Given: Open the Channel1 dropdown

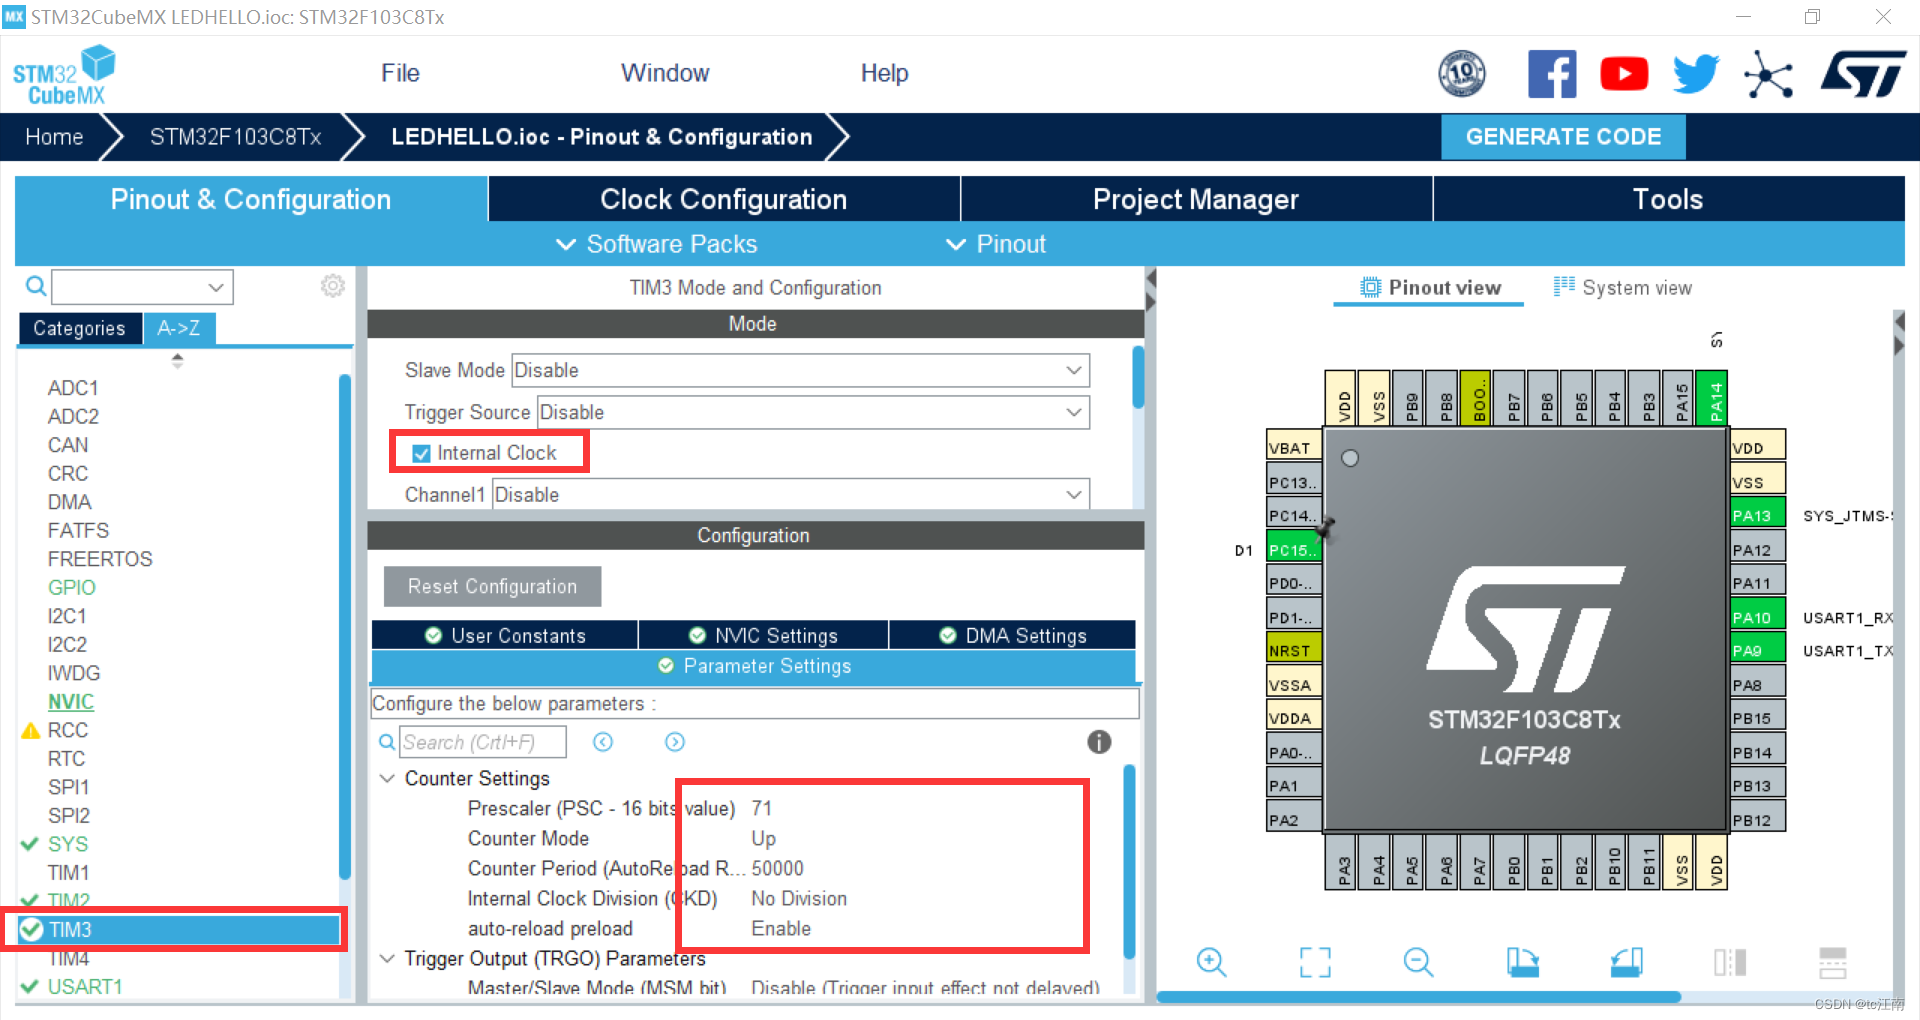Looking at the screenshot, I should tap(790, 495).
